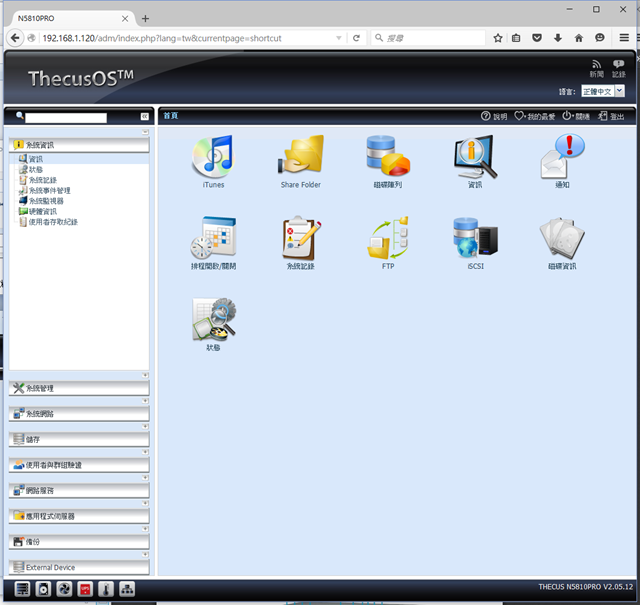Click the fan status icon in bottom bar
This screenshot has width=640, height=605.
point(64,589)
